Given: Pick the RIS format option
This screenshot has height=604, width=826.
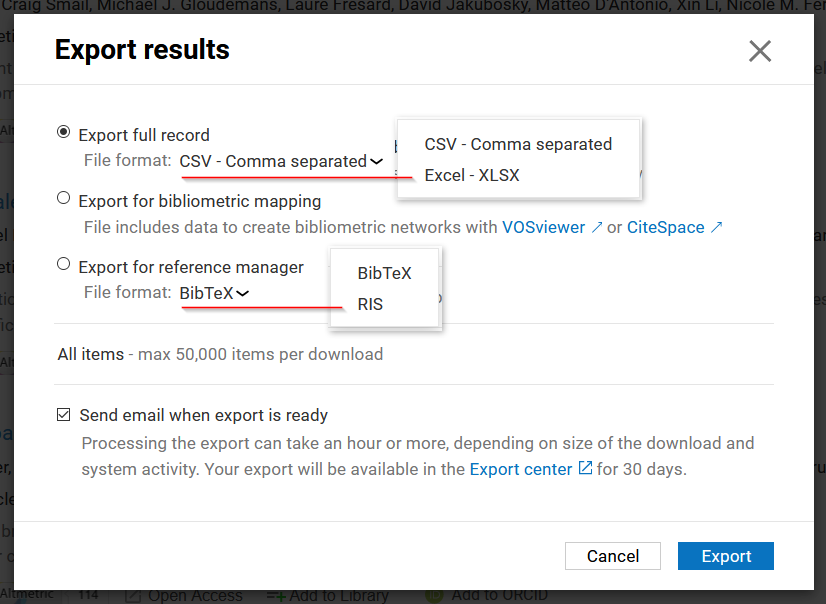Looking at the screenshot, I should click(370, 304).
